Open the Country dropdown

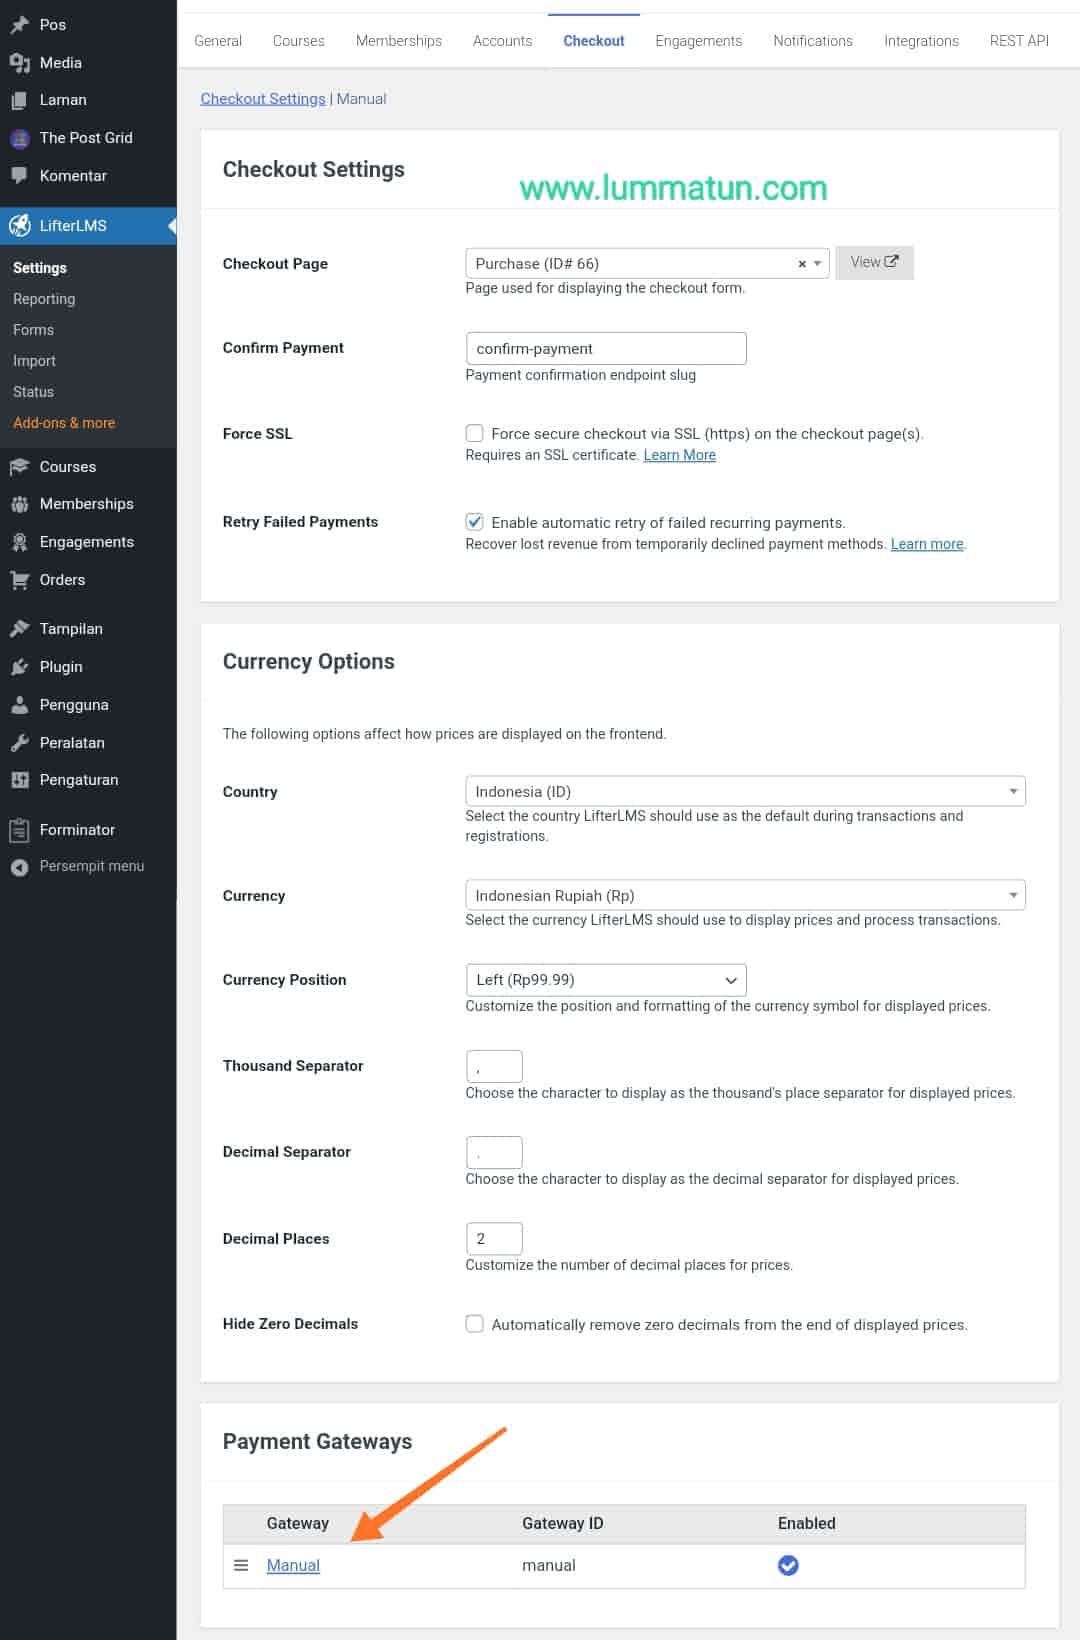pyautogui.click(x=745, y=791)
